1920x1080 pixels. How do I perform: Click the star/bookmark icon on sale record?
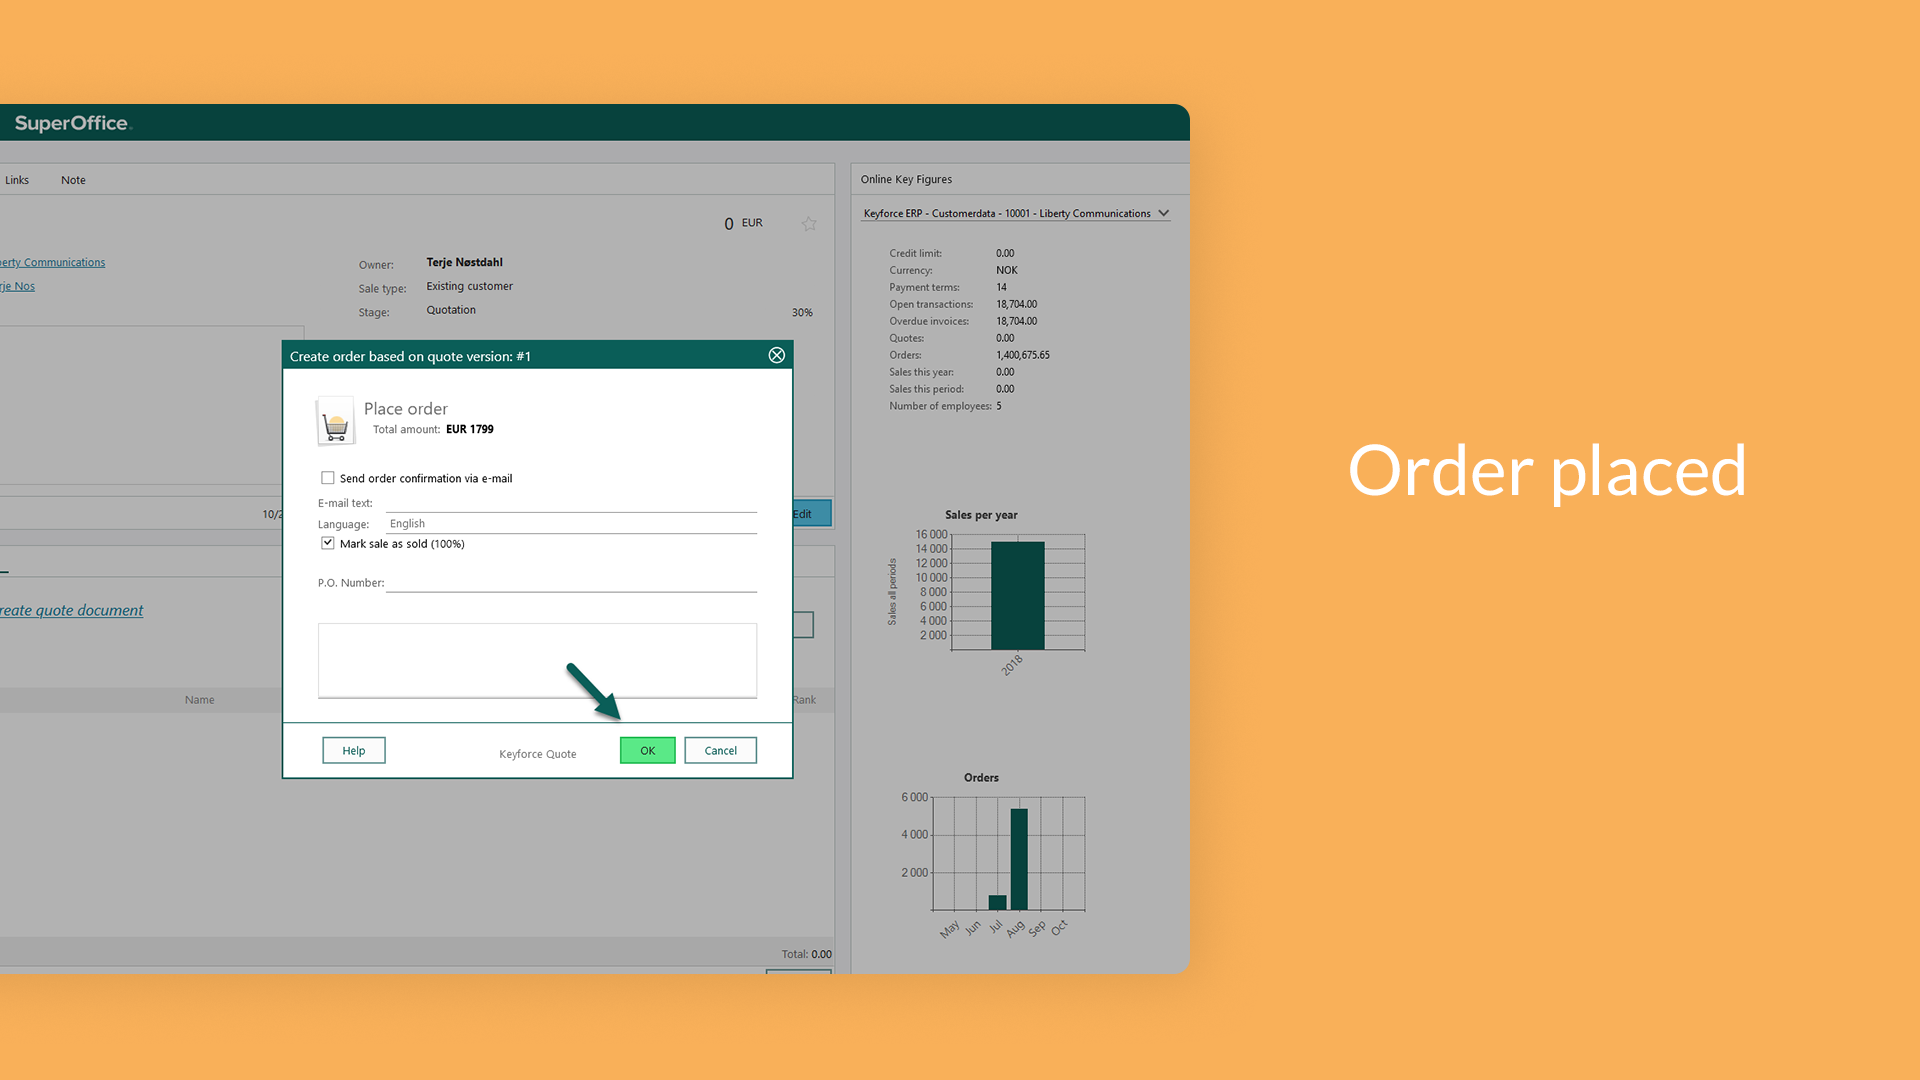pyautogui.click(x=810, y=223)
